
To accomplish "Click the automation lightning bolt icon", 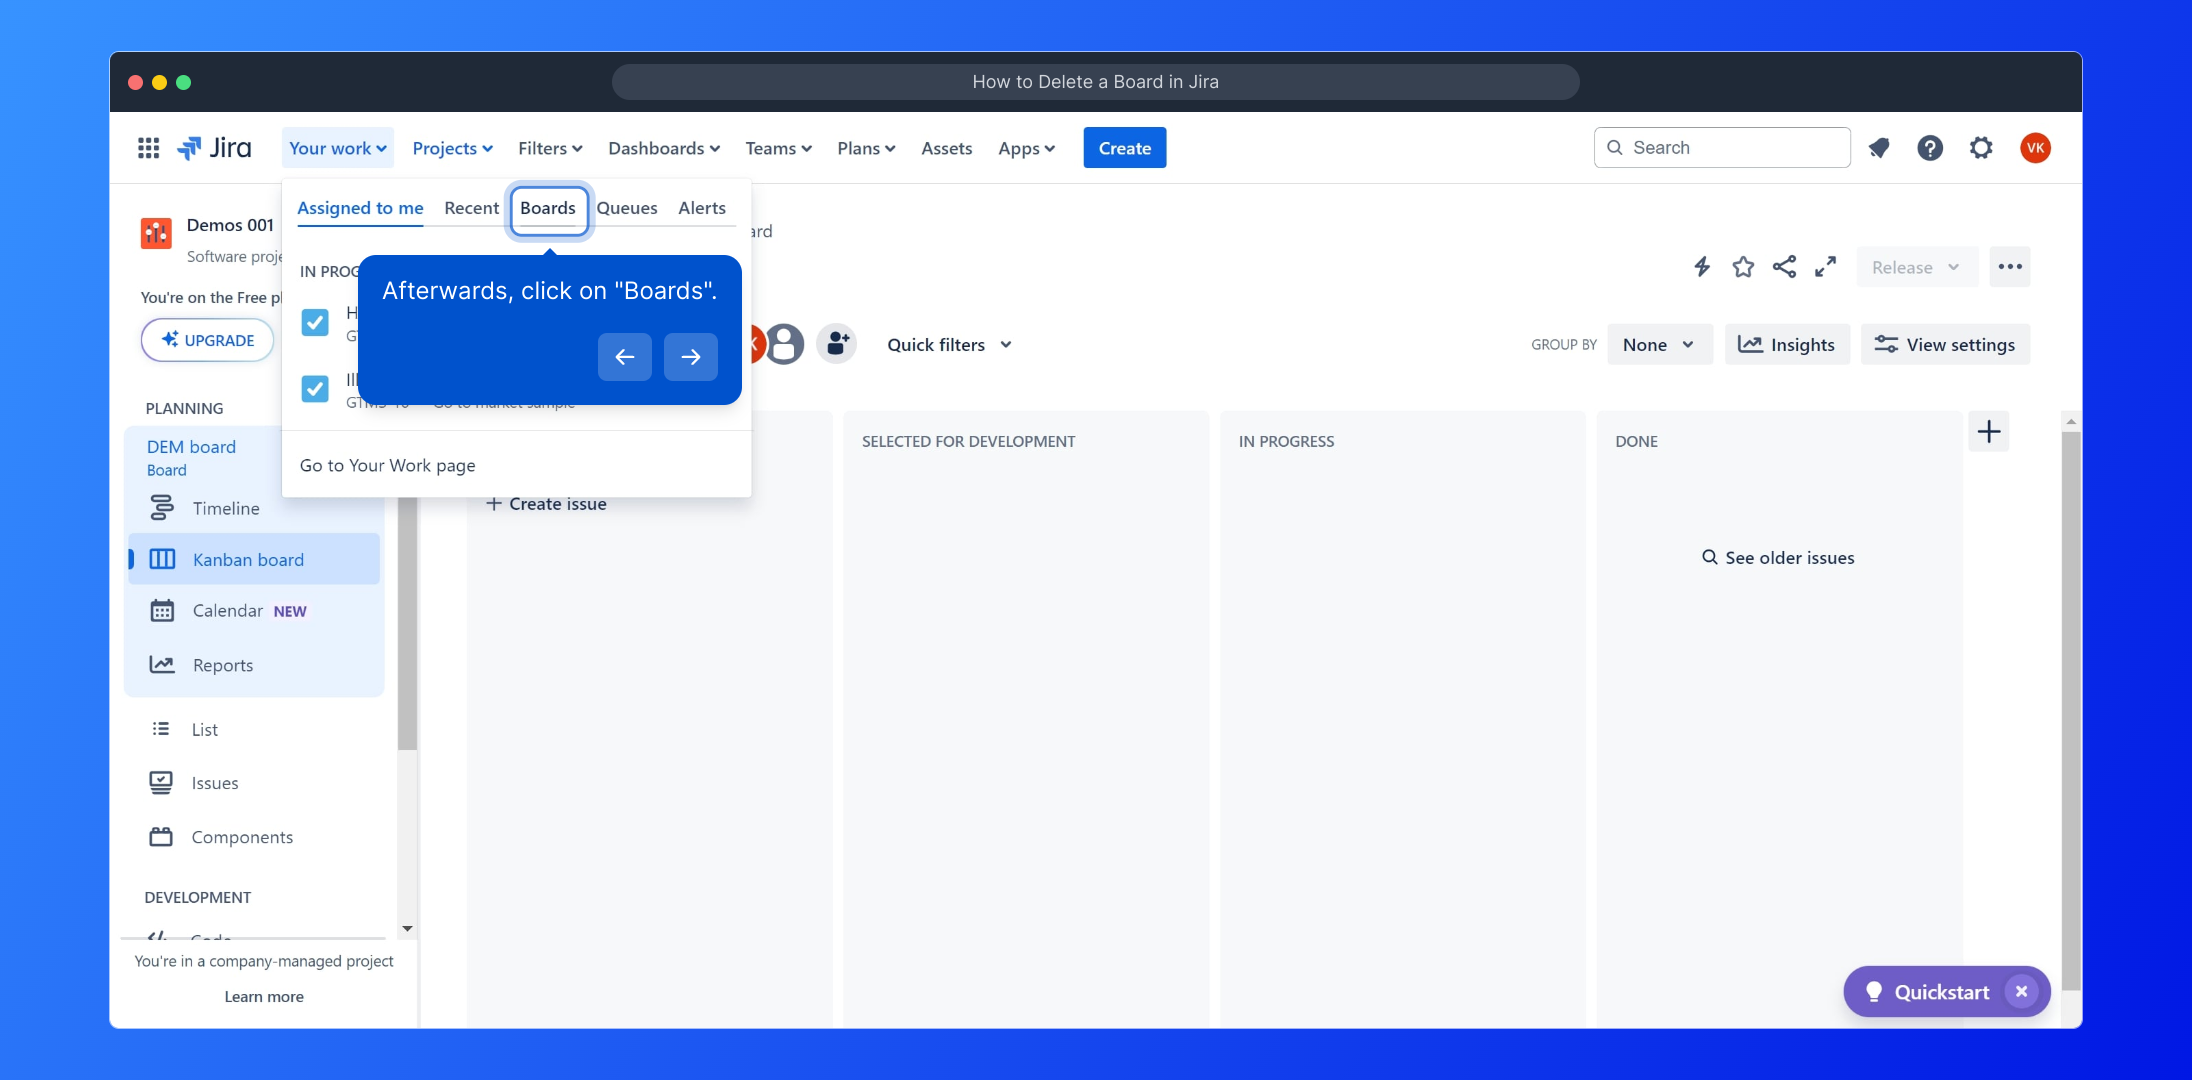I will click(x=1701, y=267).
